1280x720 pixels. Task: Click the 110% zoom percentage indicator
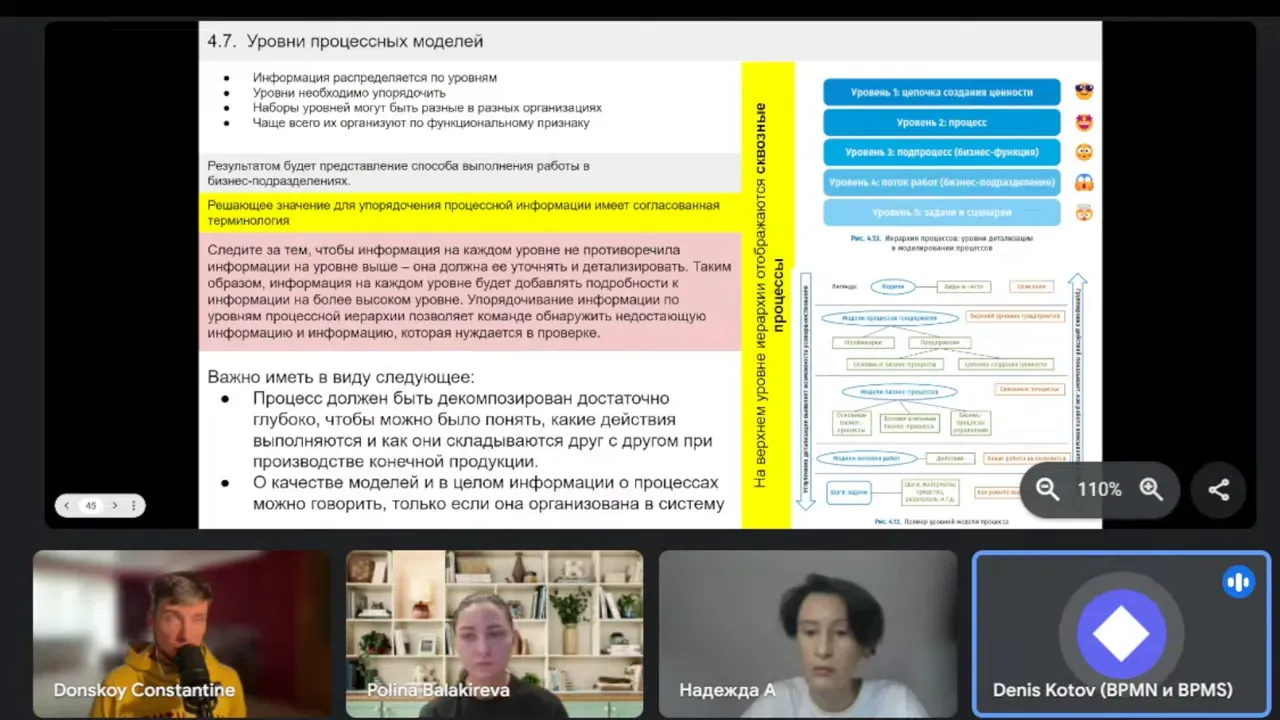tap(1100, 490)
